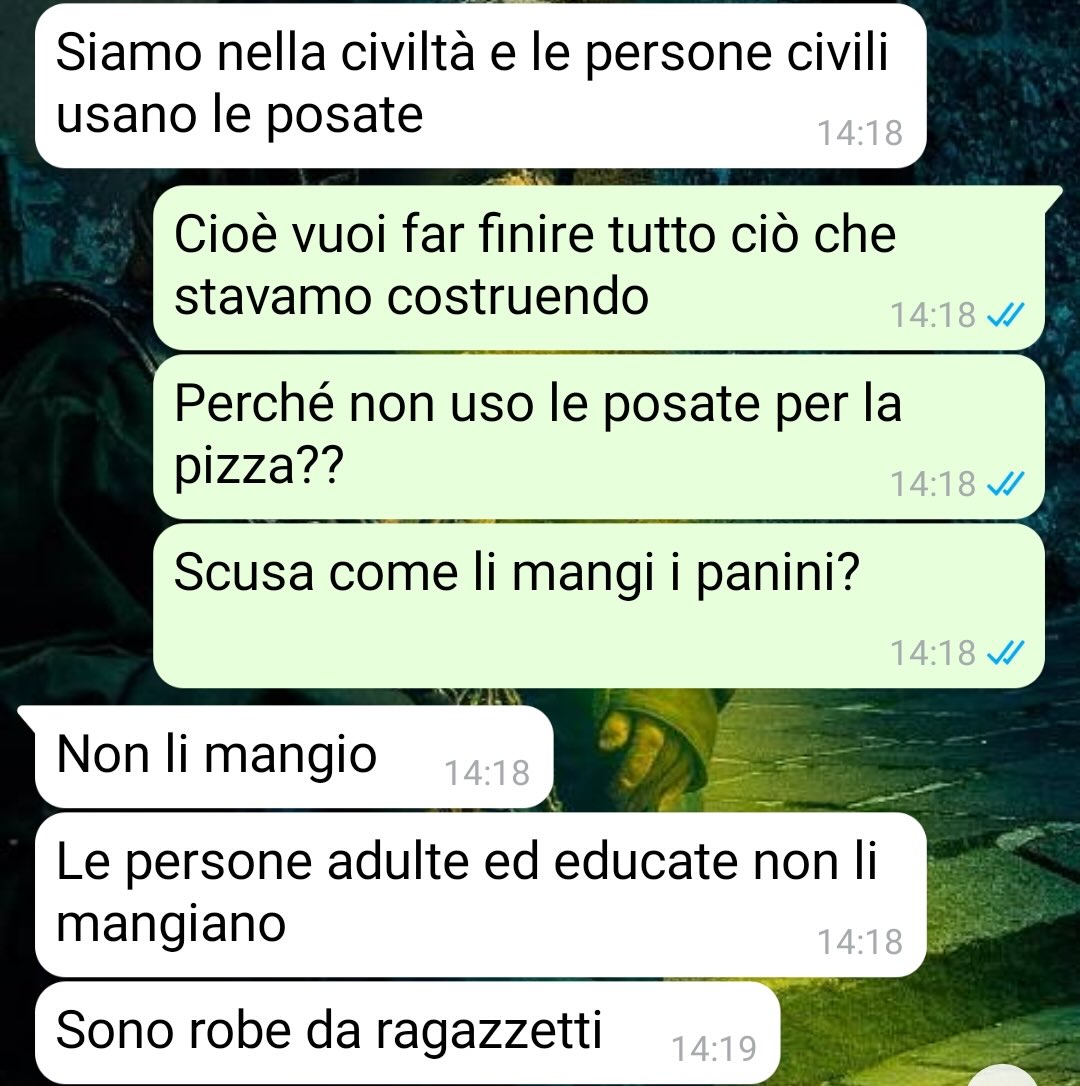This screenshot has width=1080, height=1086.
Task: Tap the word 'costruendo' in the sent message
Action: tap(517, 298)
